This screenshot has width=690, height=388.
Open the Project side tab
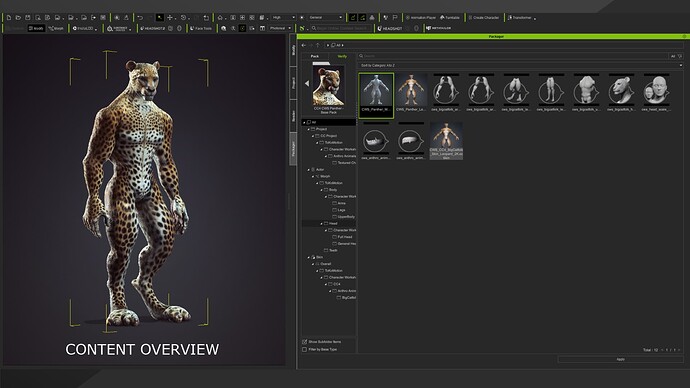coord(293,83)
